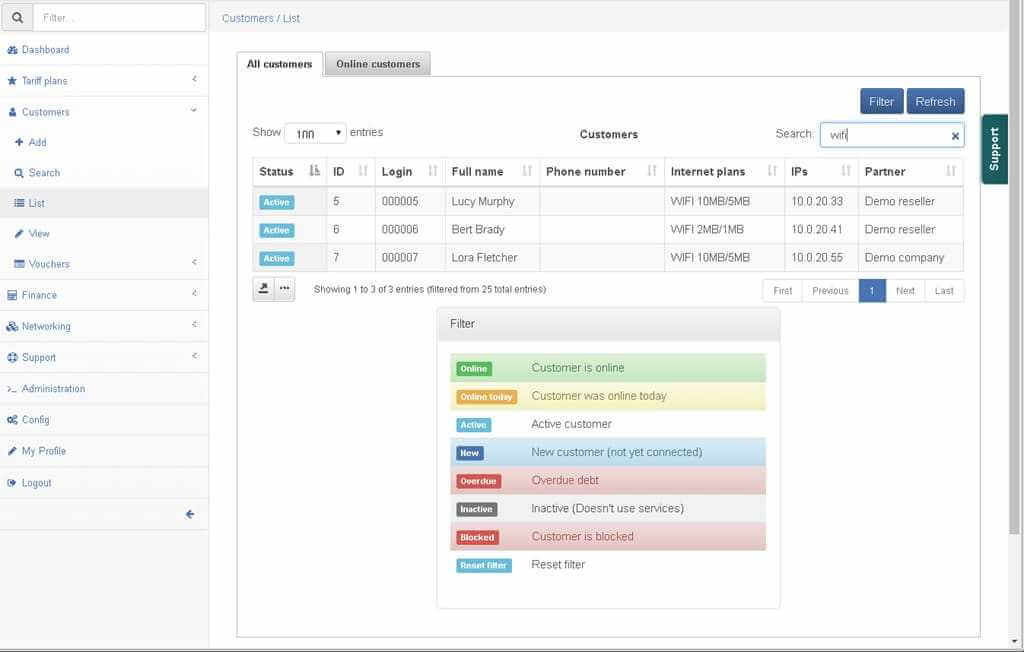Screen dimensions: 1024x652
Task: Clear the search field with X icon
Action: pos(955,136)
